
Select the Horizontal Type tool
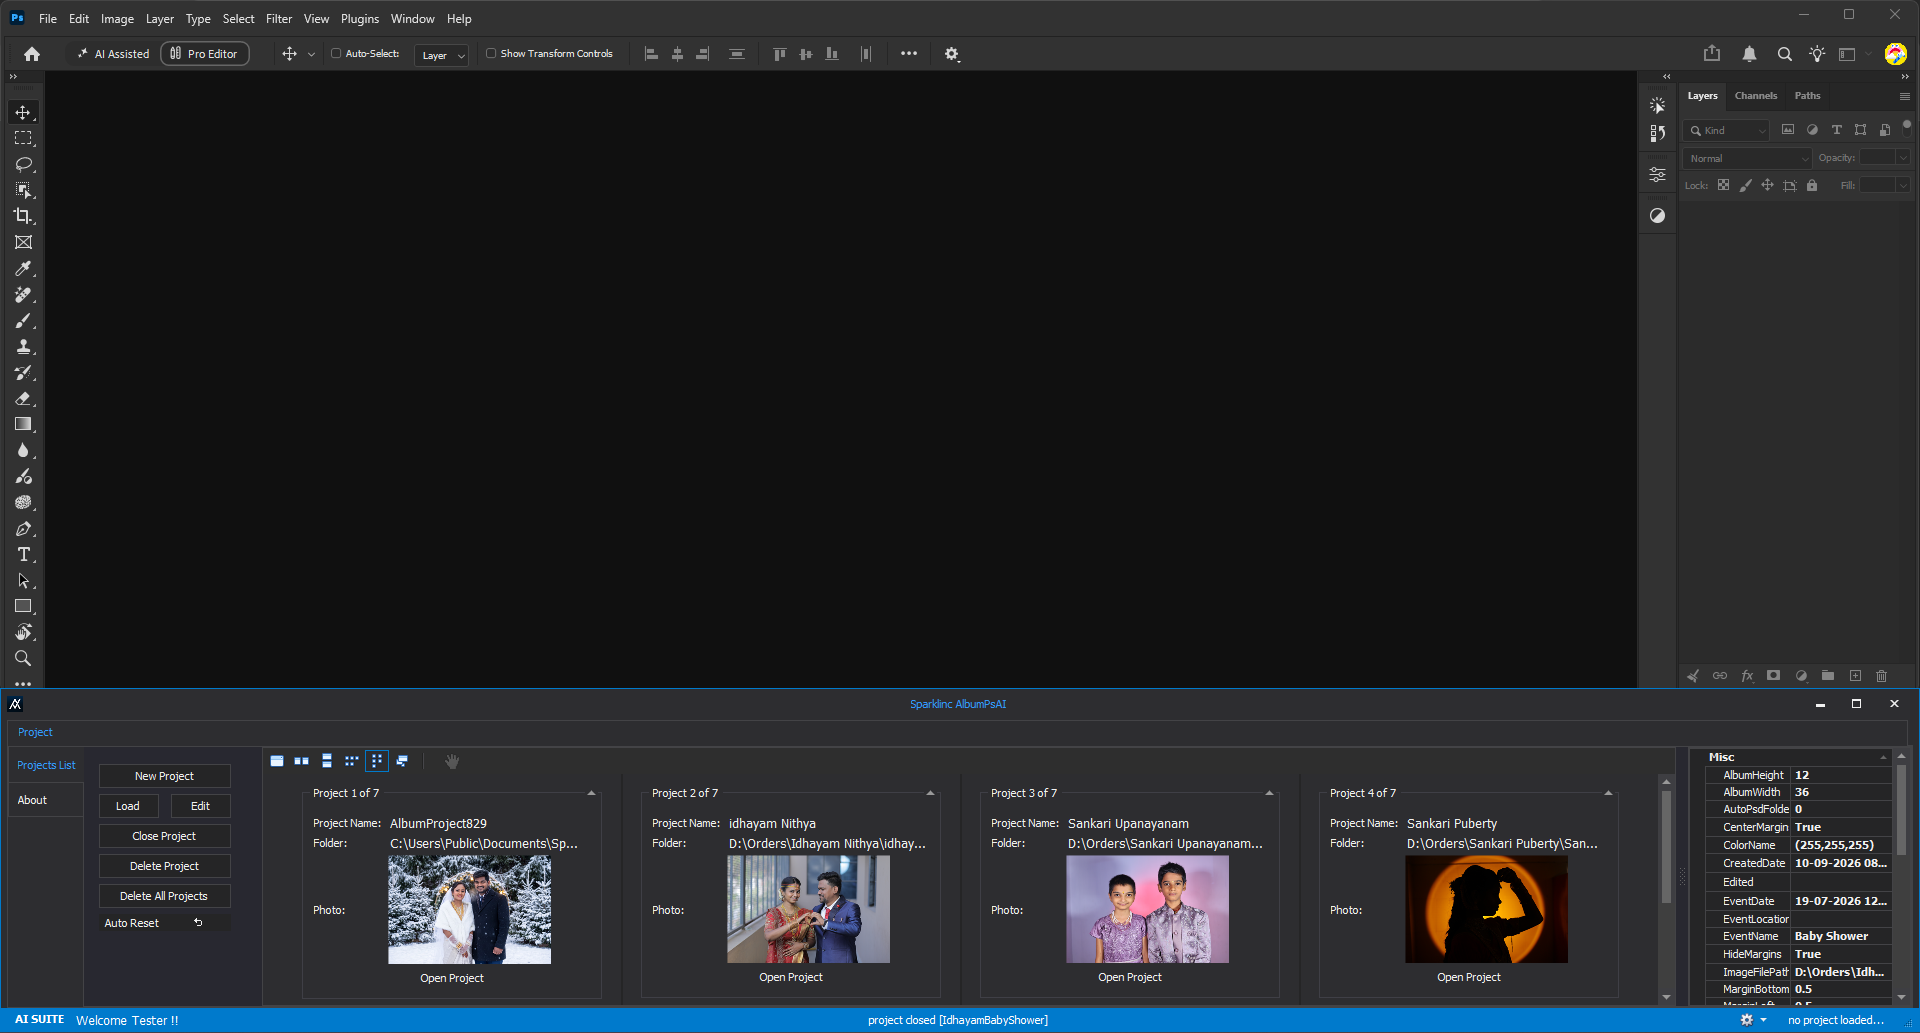[x=23, y=554]
